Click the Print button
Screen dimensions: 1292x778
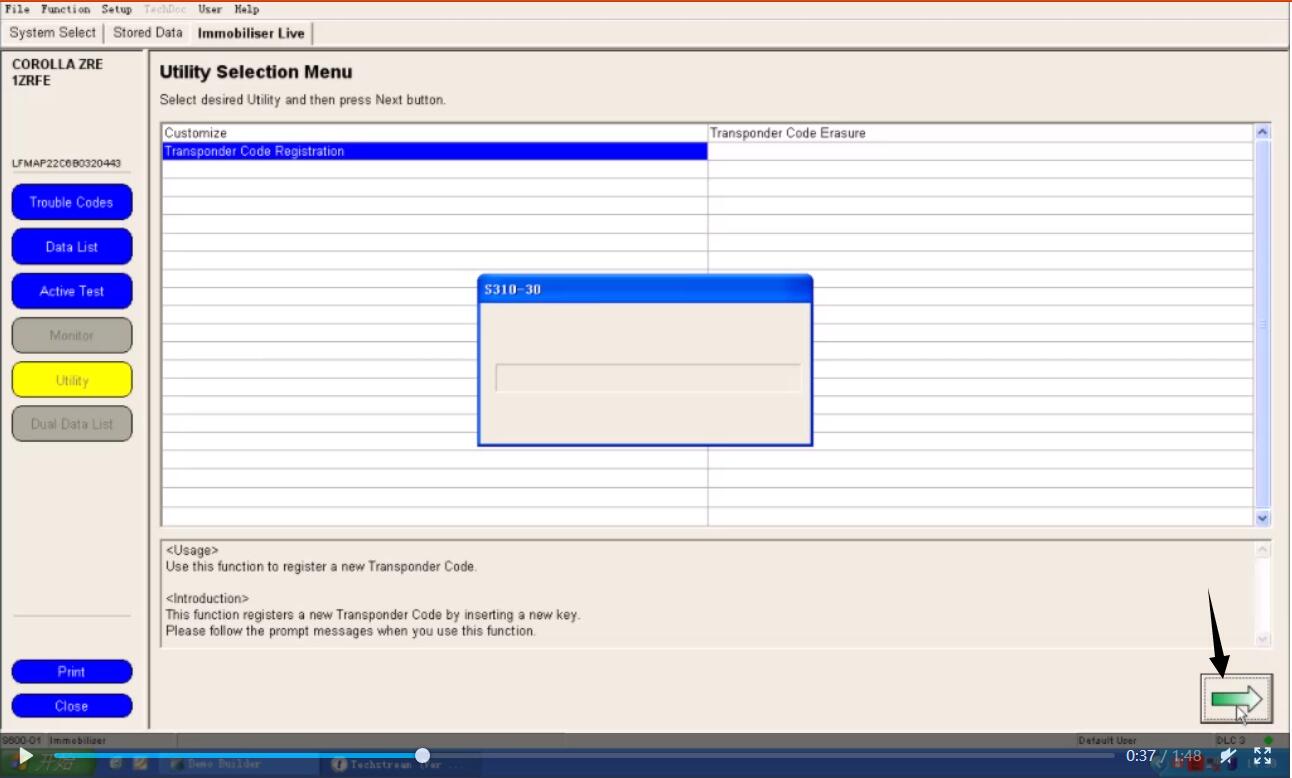pos(72,672)
